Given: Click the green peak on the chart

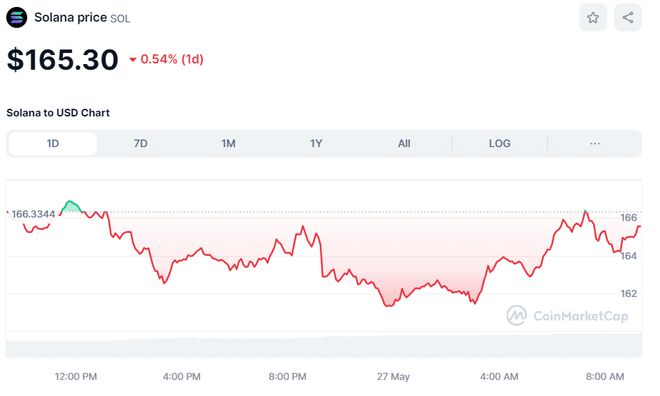Looking at the screenshot, I should (71, 206).
